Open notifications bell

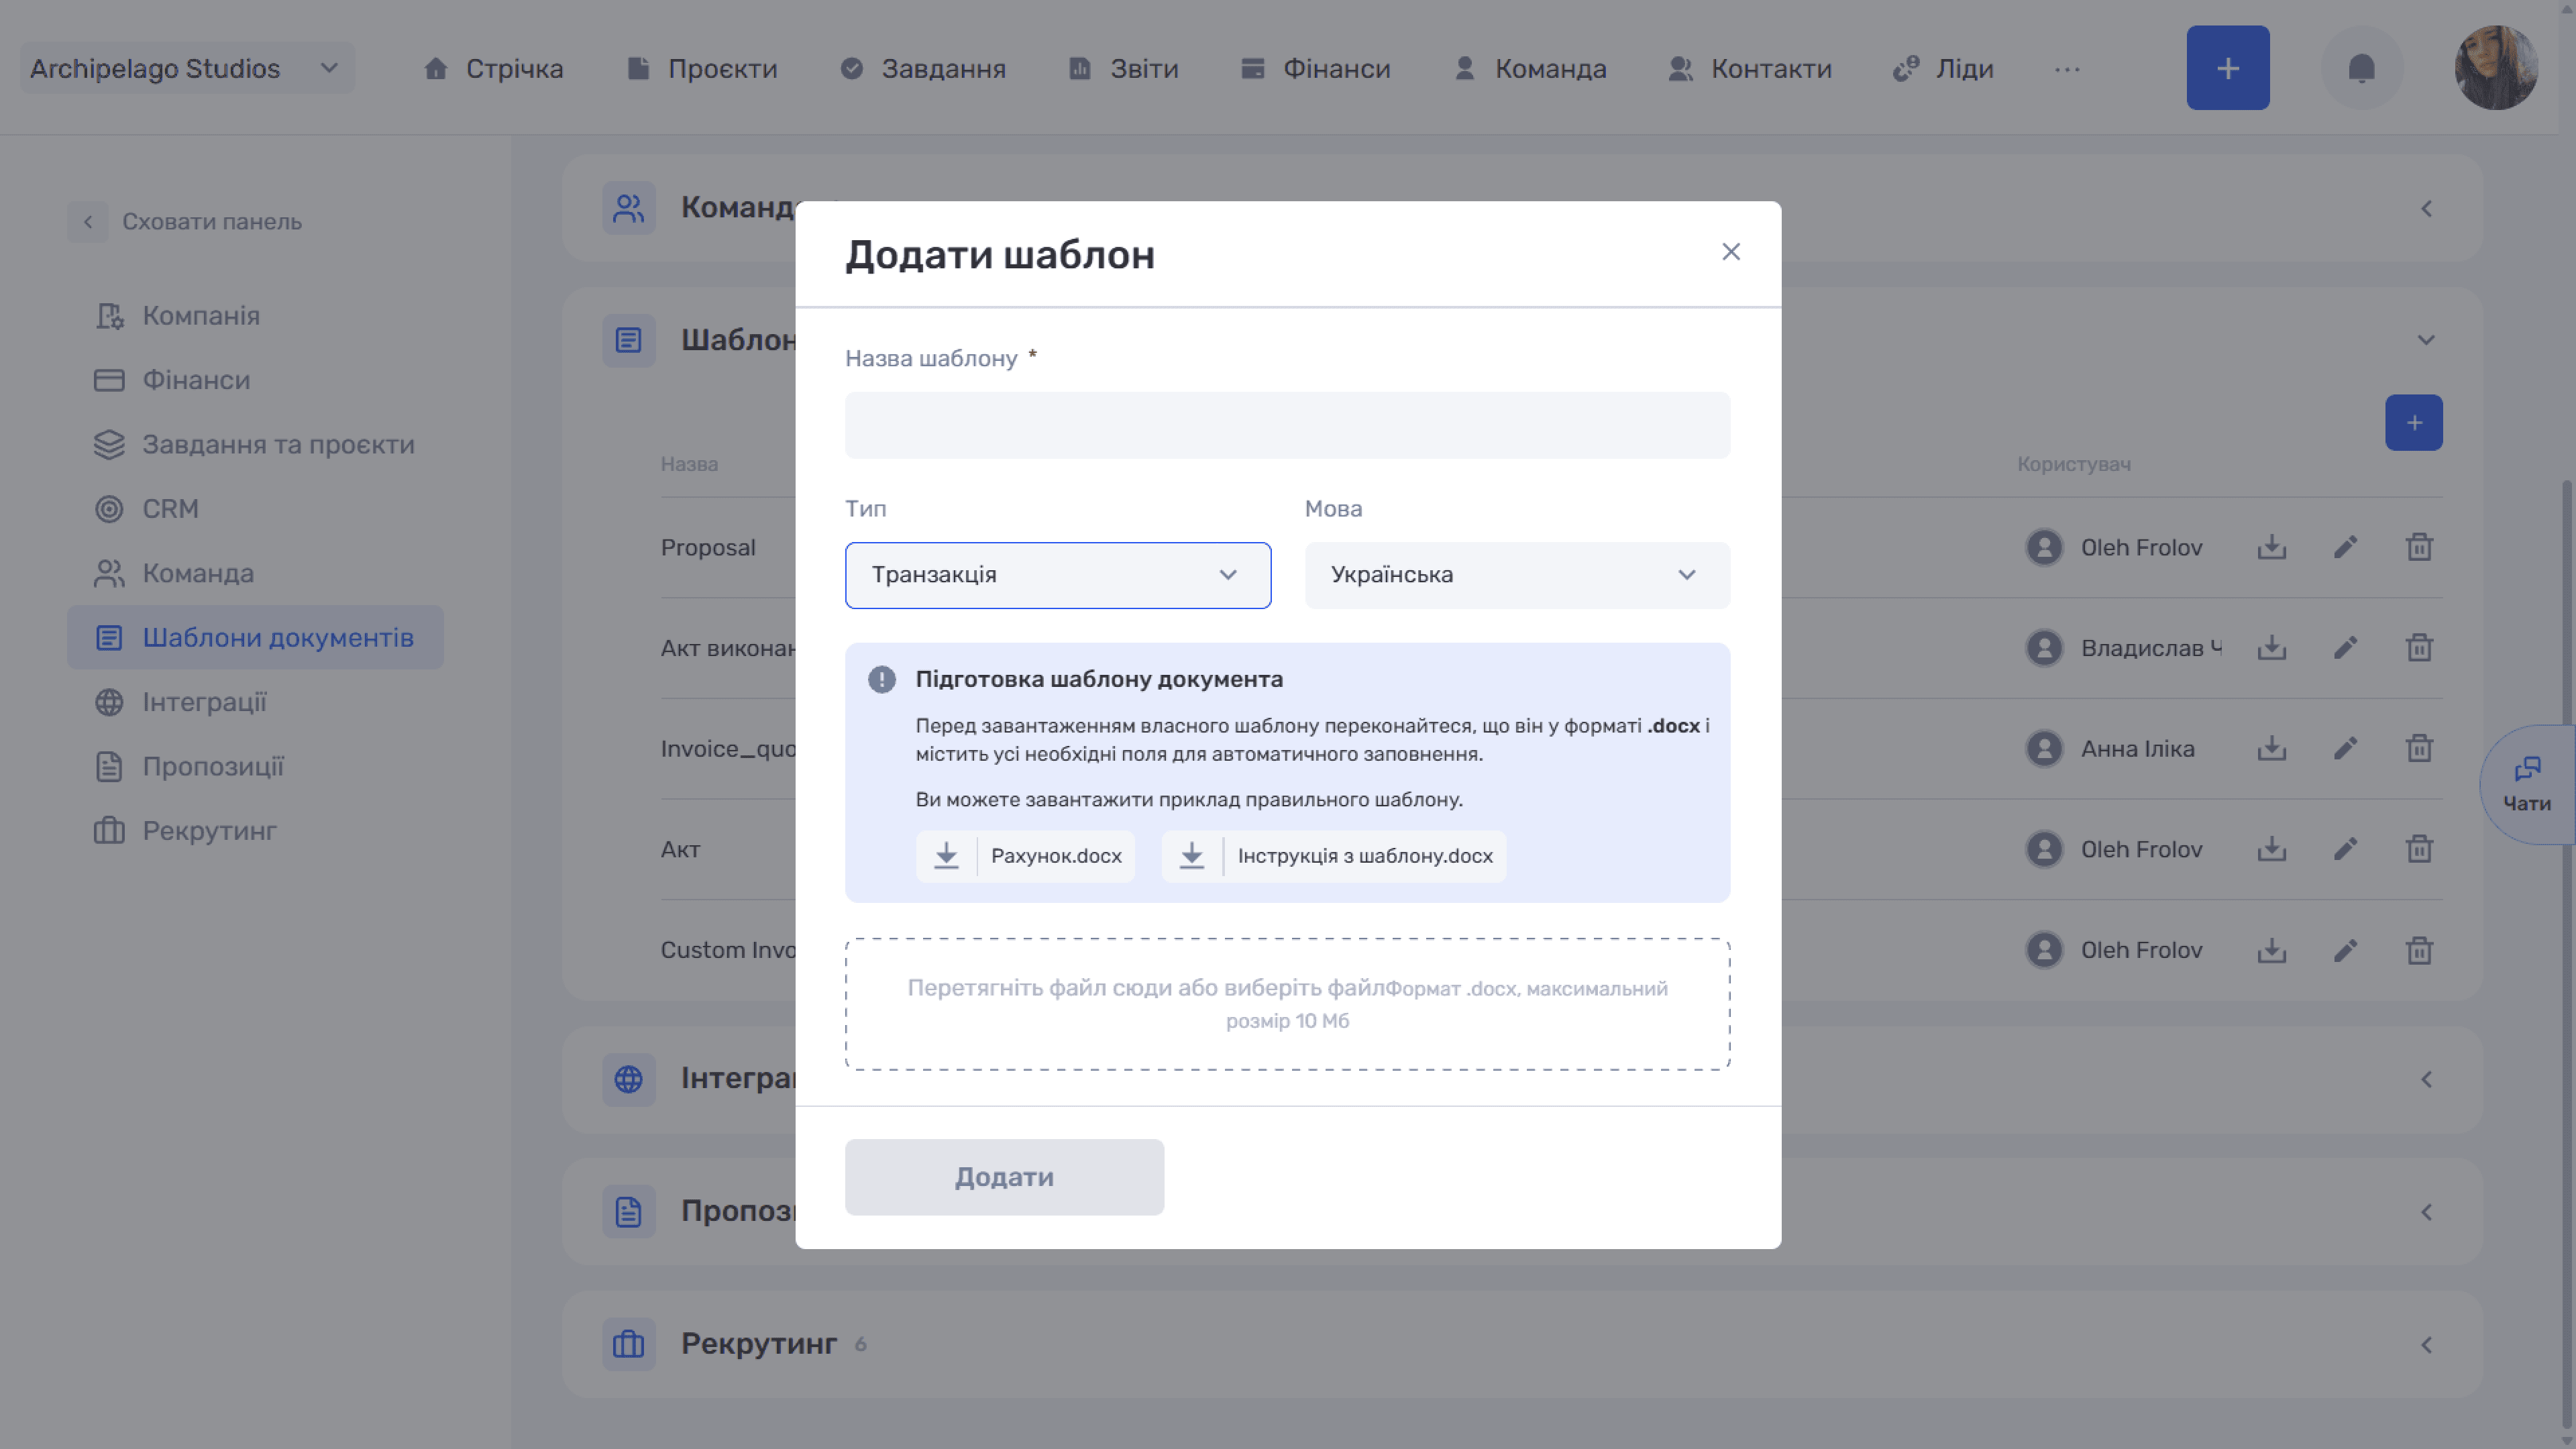(x=2362, y=68)
